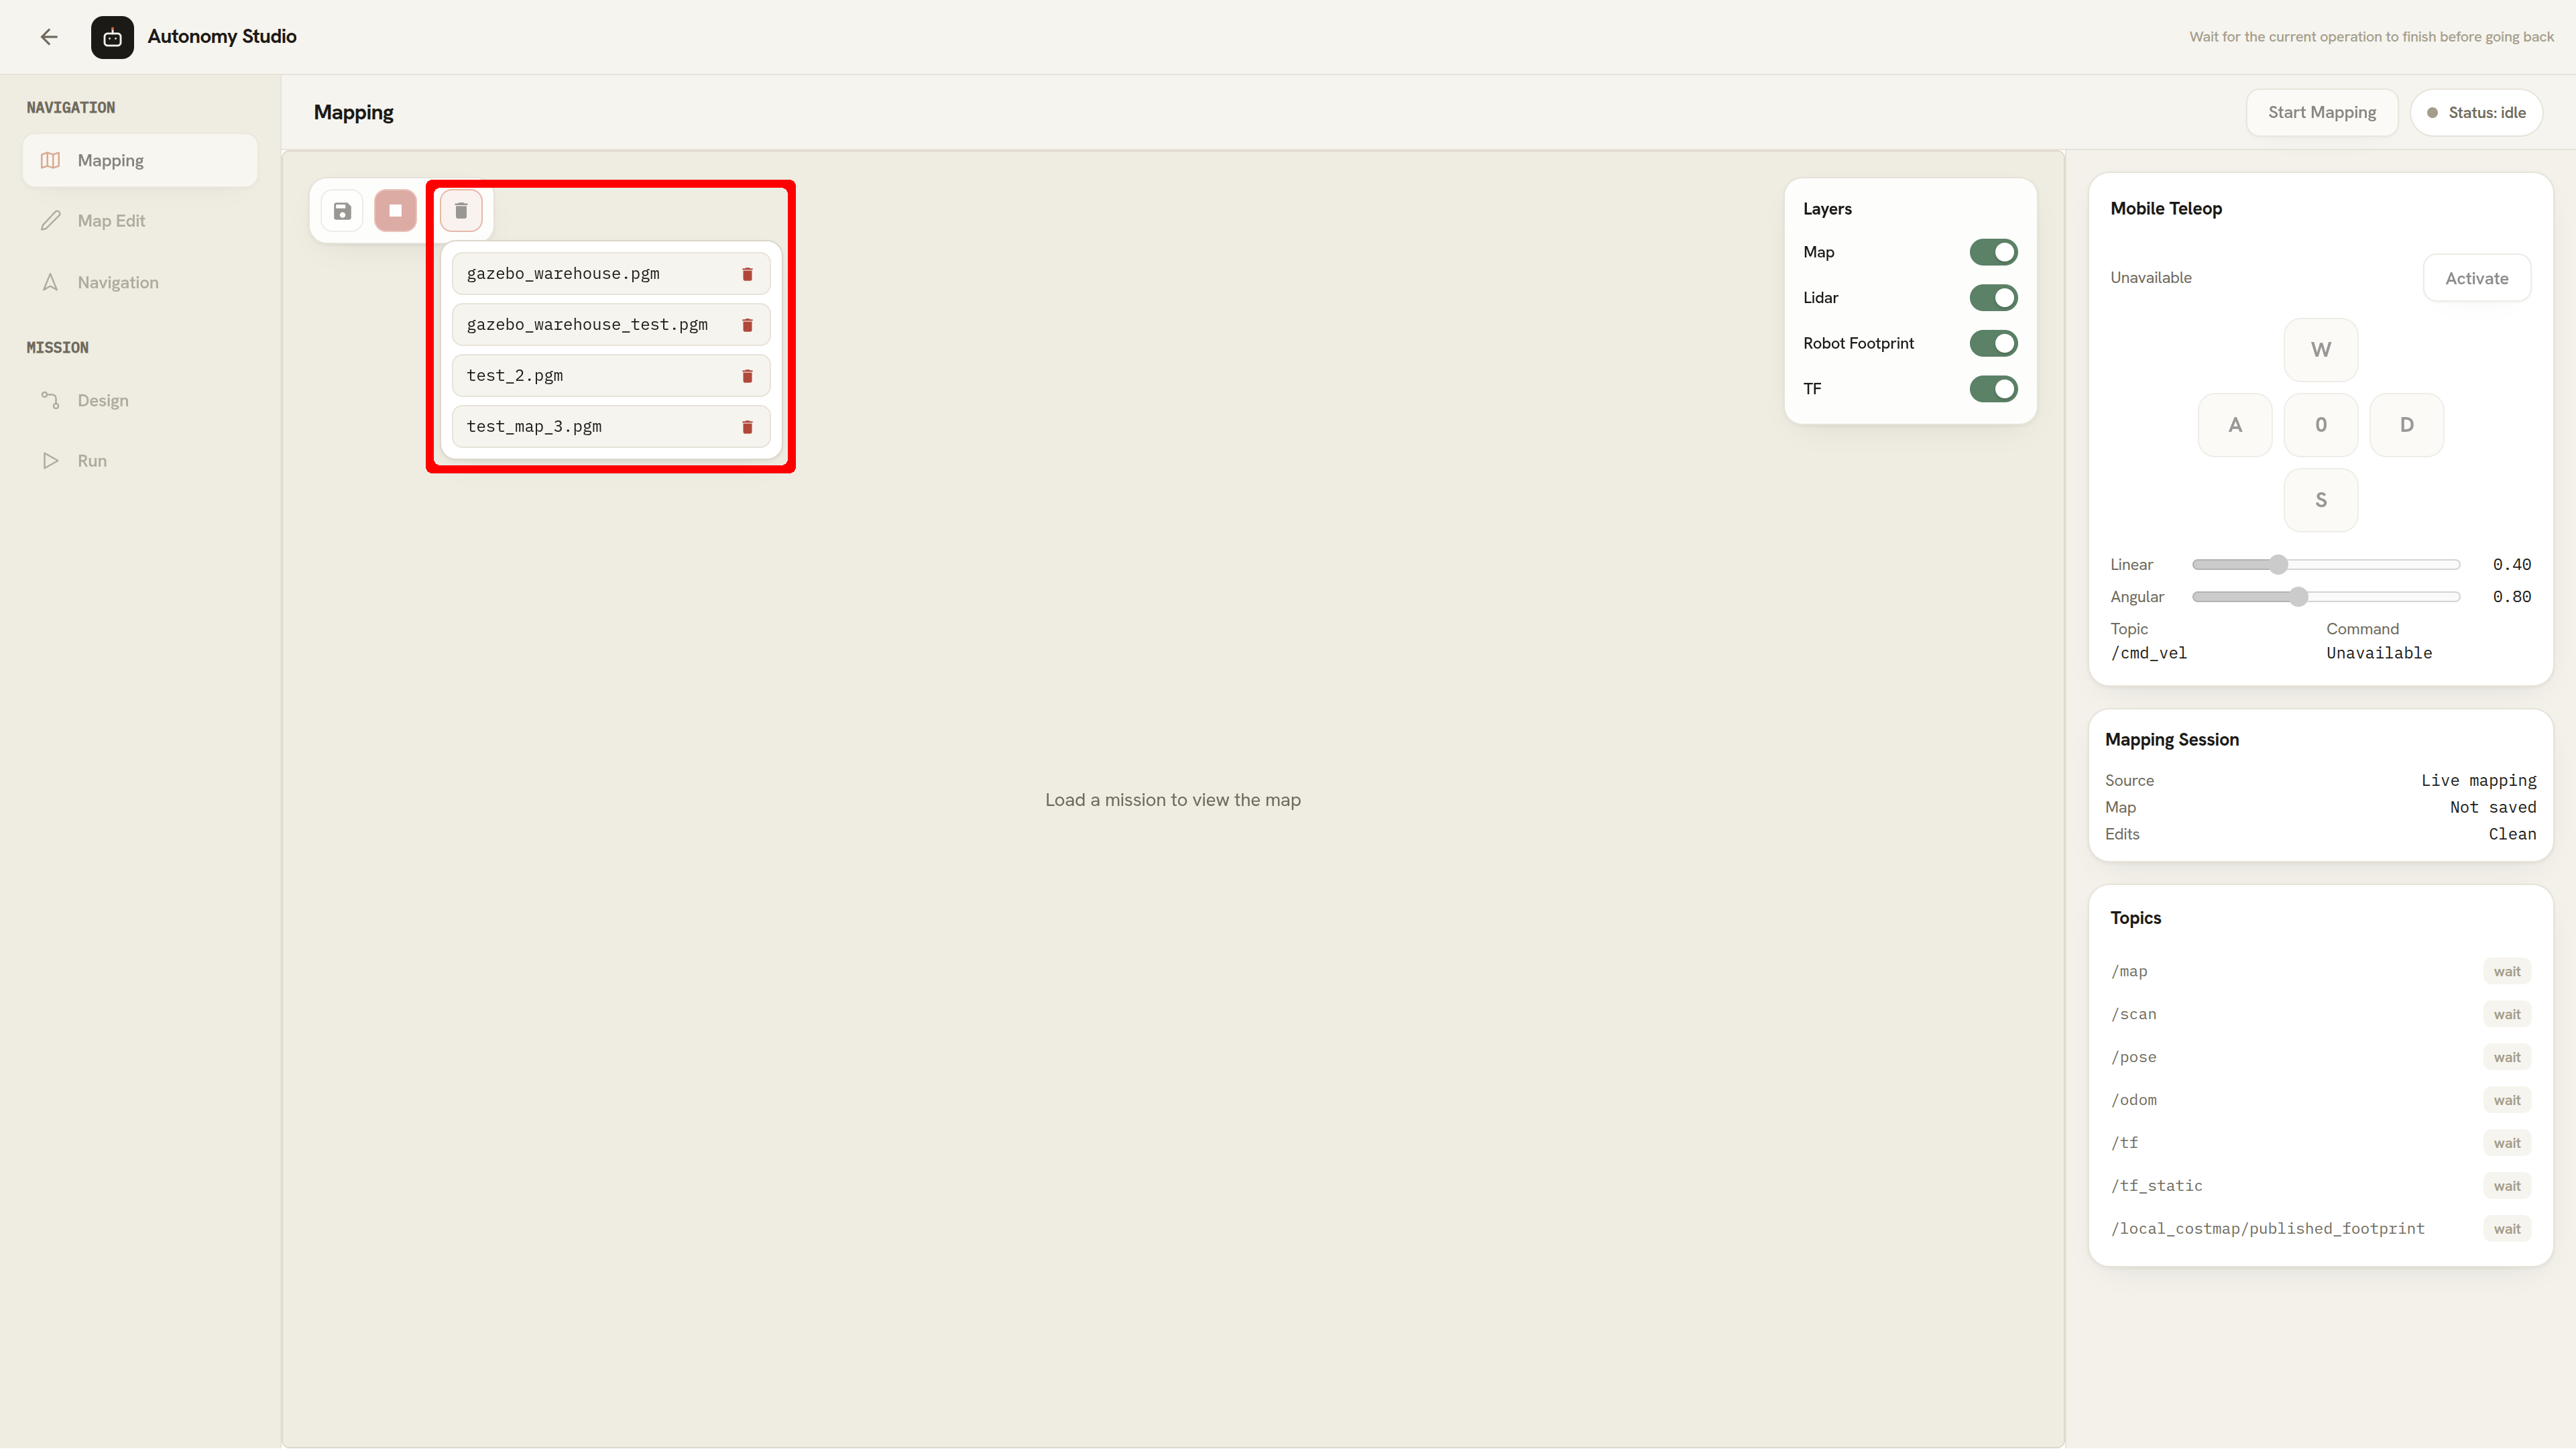This screenshot has width=2576, height=1449.
Task: Delete test_2.pgm with its trash icon
Action: (747, 376)
